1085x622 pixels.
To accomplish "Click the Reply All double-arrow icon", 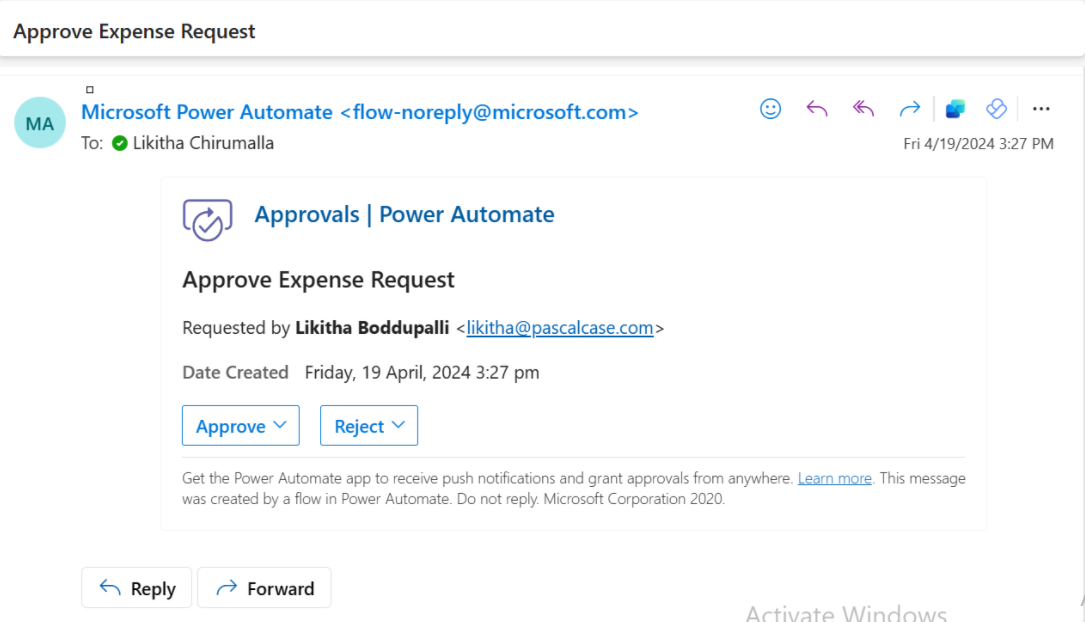I will (863, 109).
